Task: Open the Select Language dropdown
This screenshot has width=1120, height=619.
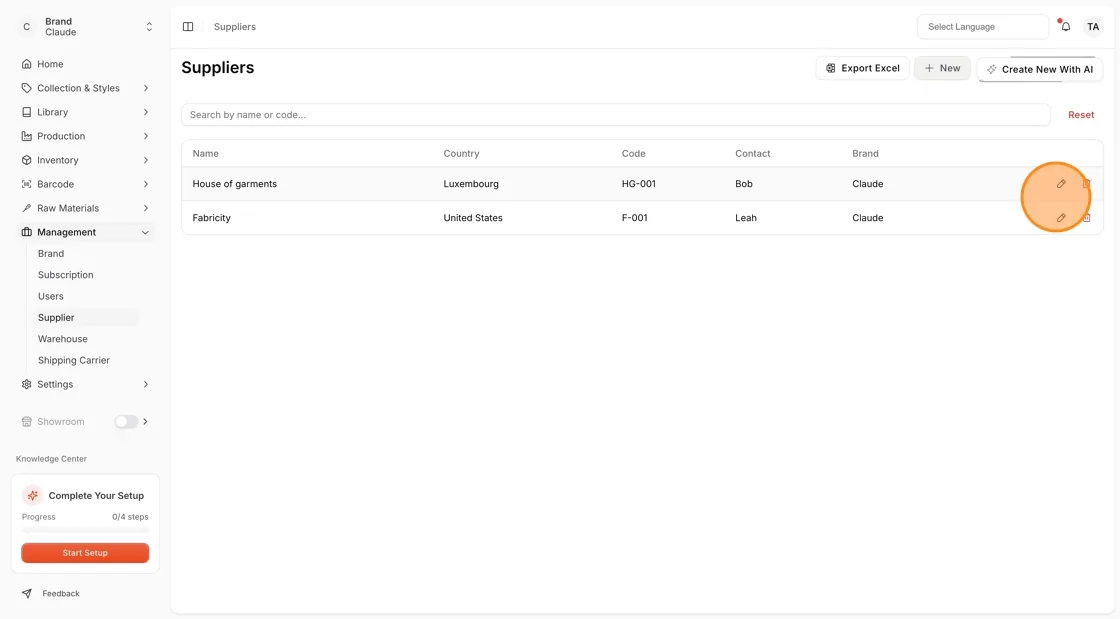Action: (982, 26)
